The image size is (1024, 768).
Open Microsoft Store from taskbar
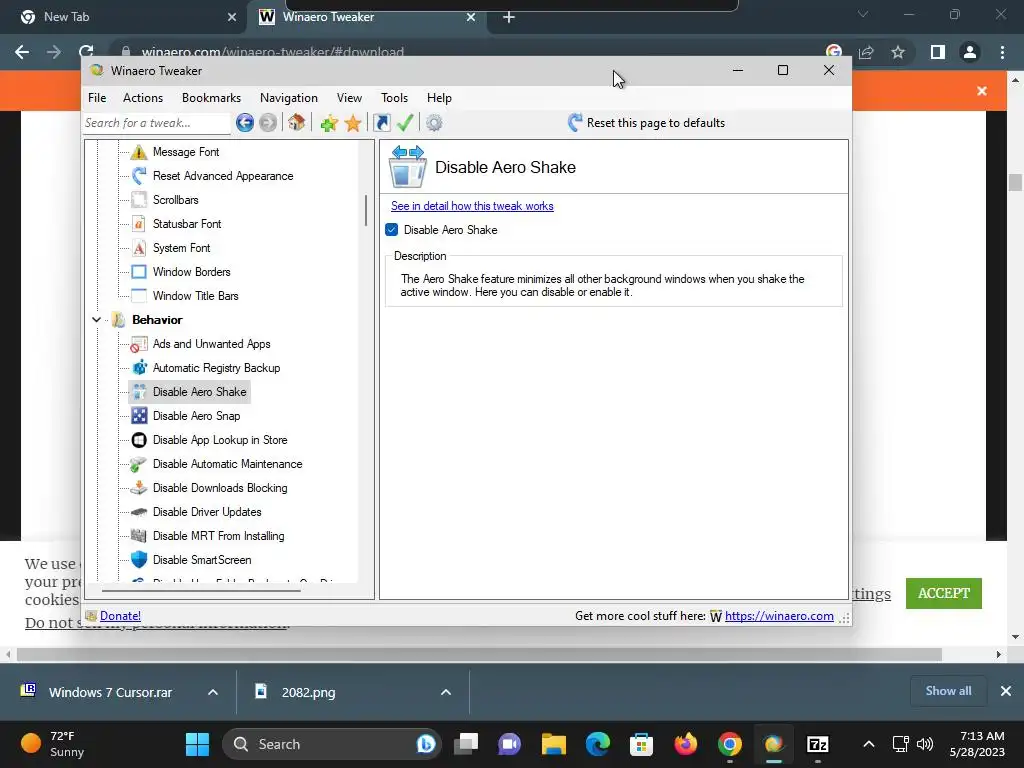coord(641,744)
